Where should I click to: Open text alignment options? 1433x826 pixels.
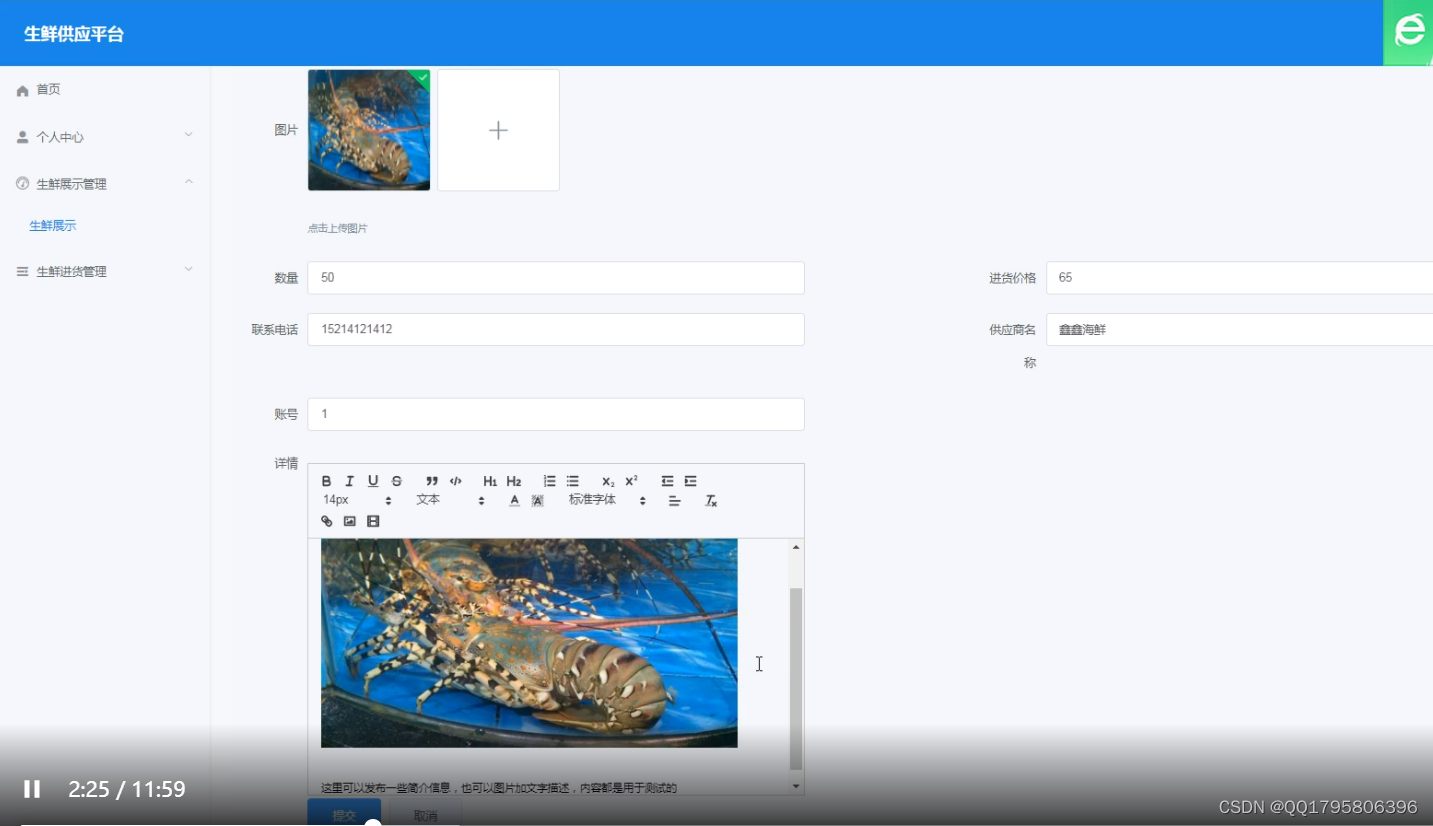[x=674, y=500]
